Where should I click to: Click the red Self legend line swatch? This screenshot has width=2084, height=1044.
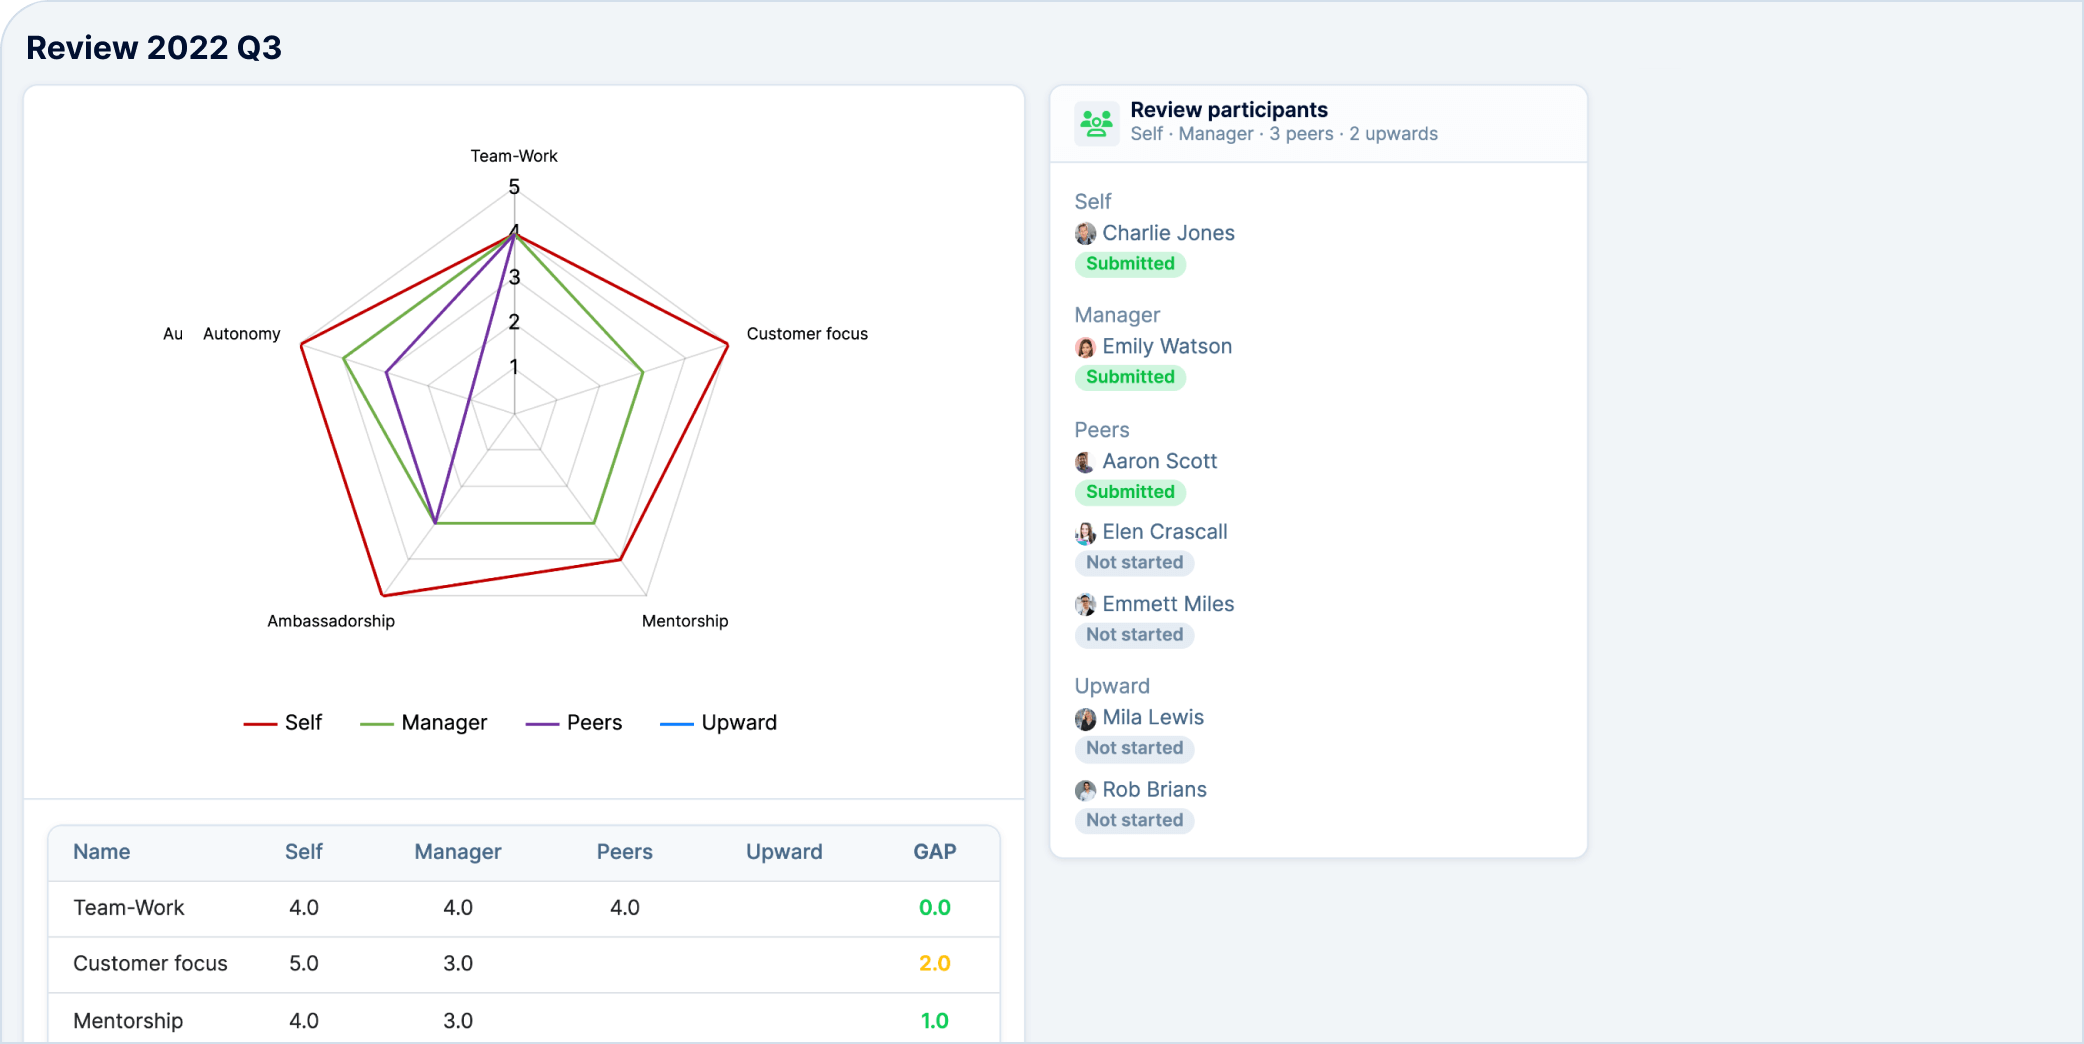pyautogui.click(x=260, y=724)
